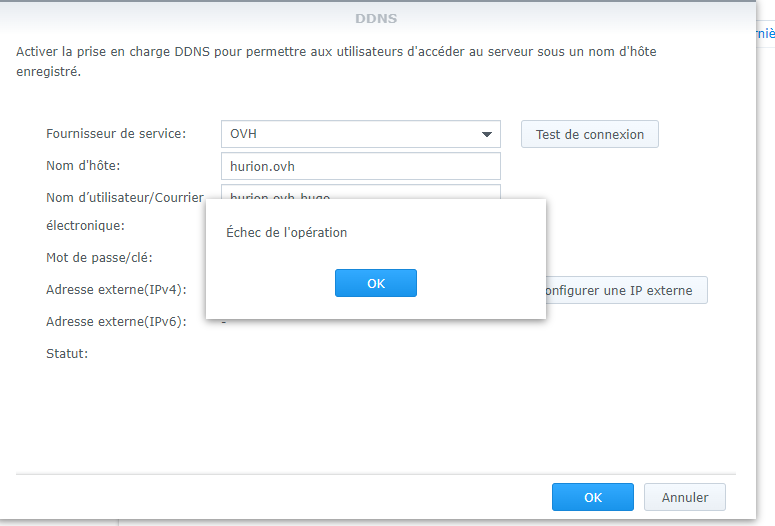Cancel the DDNS dialog with Annuler
The height and width of the screenshot is (526, 775).
click(x=685, y=497)
